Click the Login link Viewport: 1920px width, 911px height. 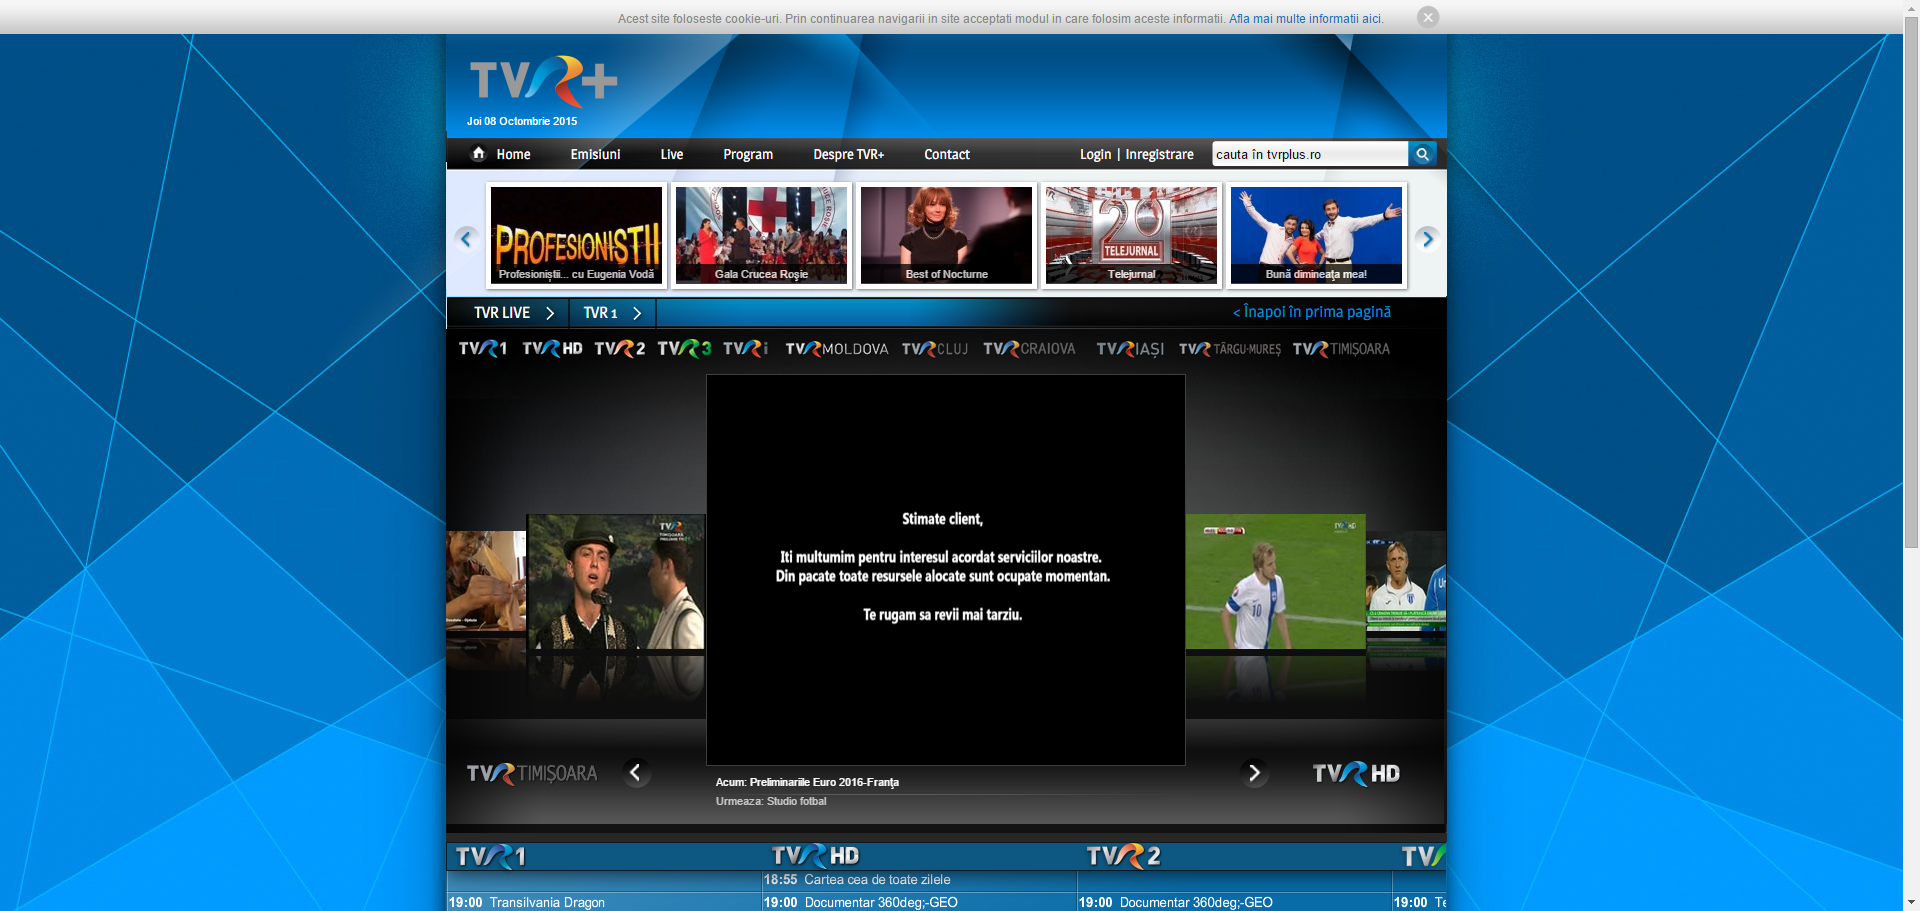click(x=1095, y=154)
